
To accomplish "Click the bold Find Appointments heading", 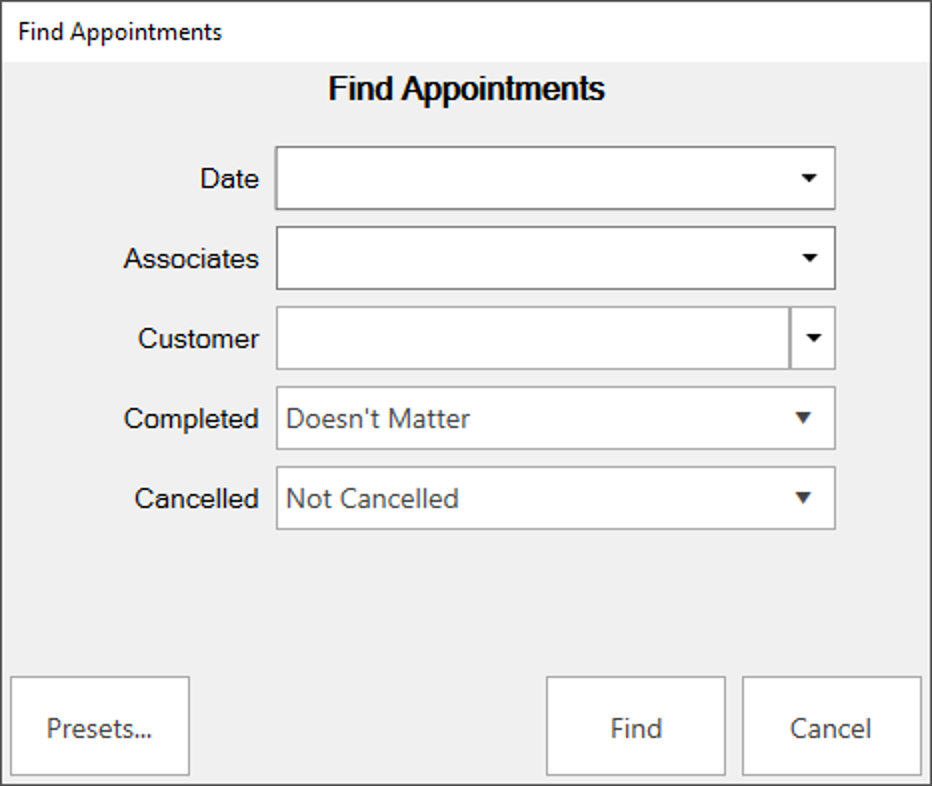I will pyautogui.click(x=466, y=89).
